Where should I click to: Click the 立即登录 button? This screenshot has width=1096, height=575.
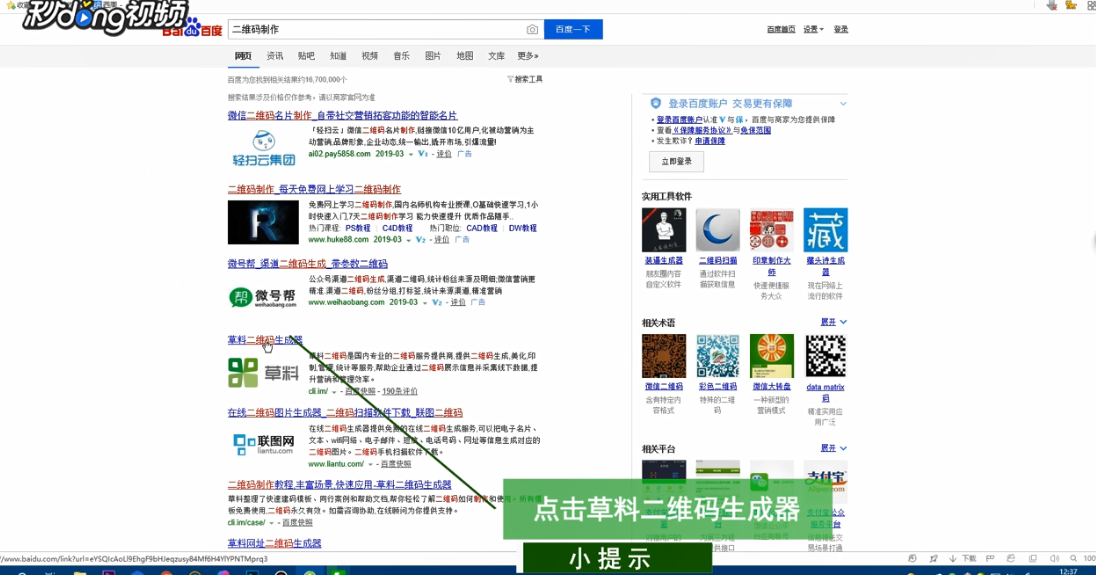pos(676,161)
